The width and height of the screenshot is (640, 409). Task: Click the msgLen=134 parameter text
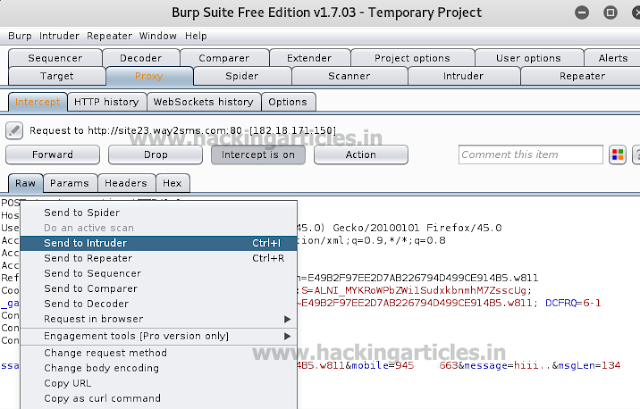click(x=589, y=365)
